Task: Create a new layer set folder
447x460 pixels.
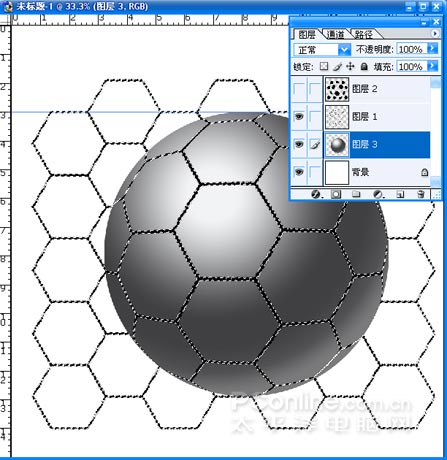Action: tap(356, 194)
